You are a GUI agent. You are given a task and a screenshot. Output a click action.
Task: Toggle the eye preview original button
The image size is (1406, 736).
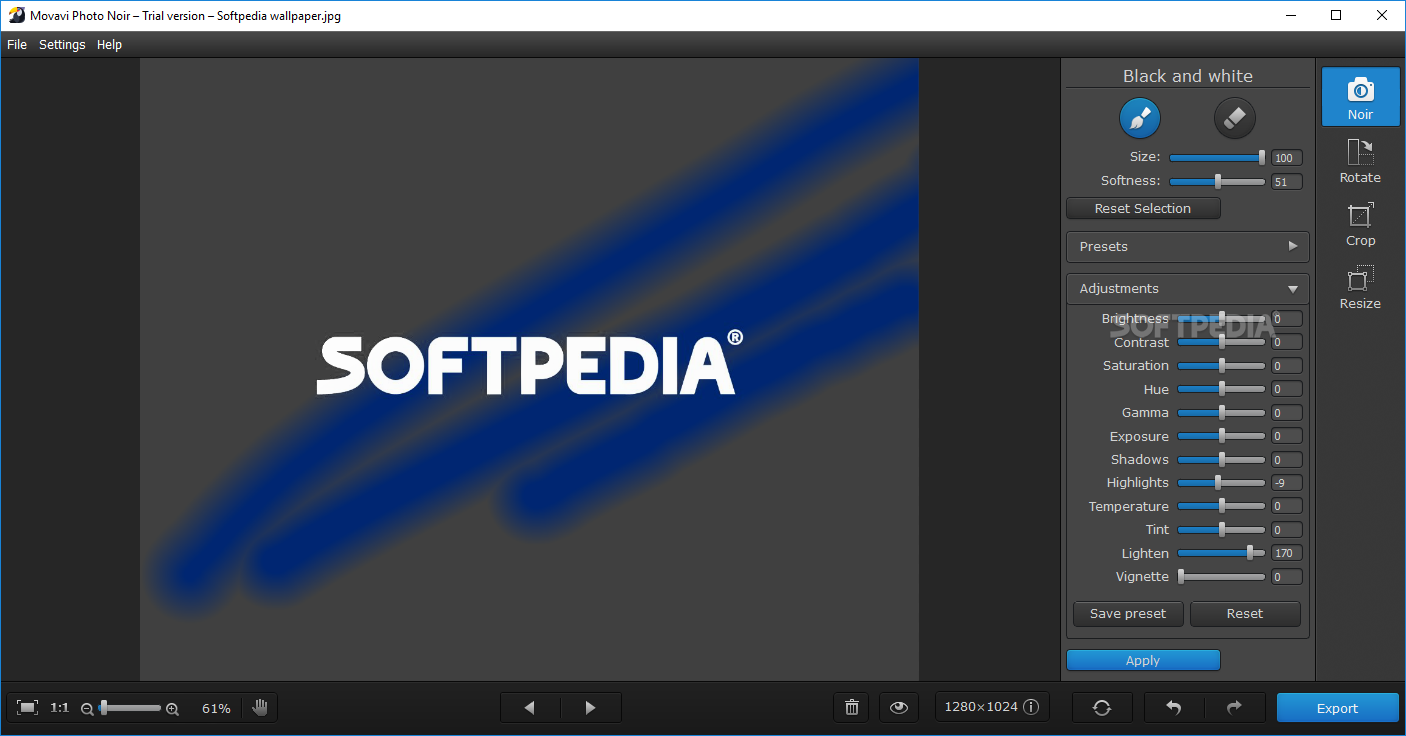[899, 708]
